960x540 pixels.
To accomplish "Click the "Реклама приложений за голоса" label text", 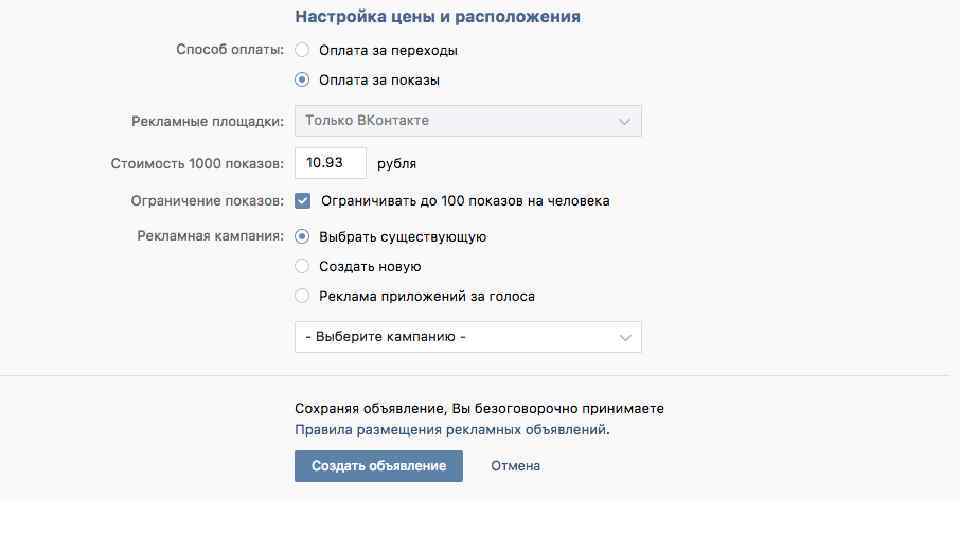I will (427, 296).
